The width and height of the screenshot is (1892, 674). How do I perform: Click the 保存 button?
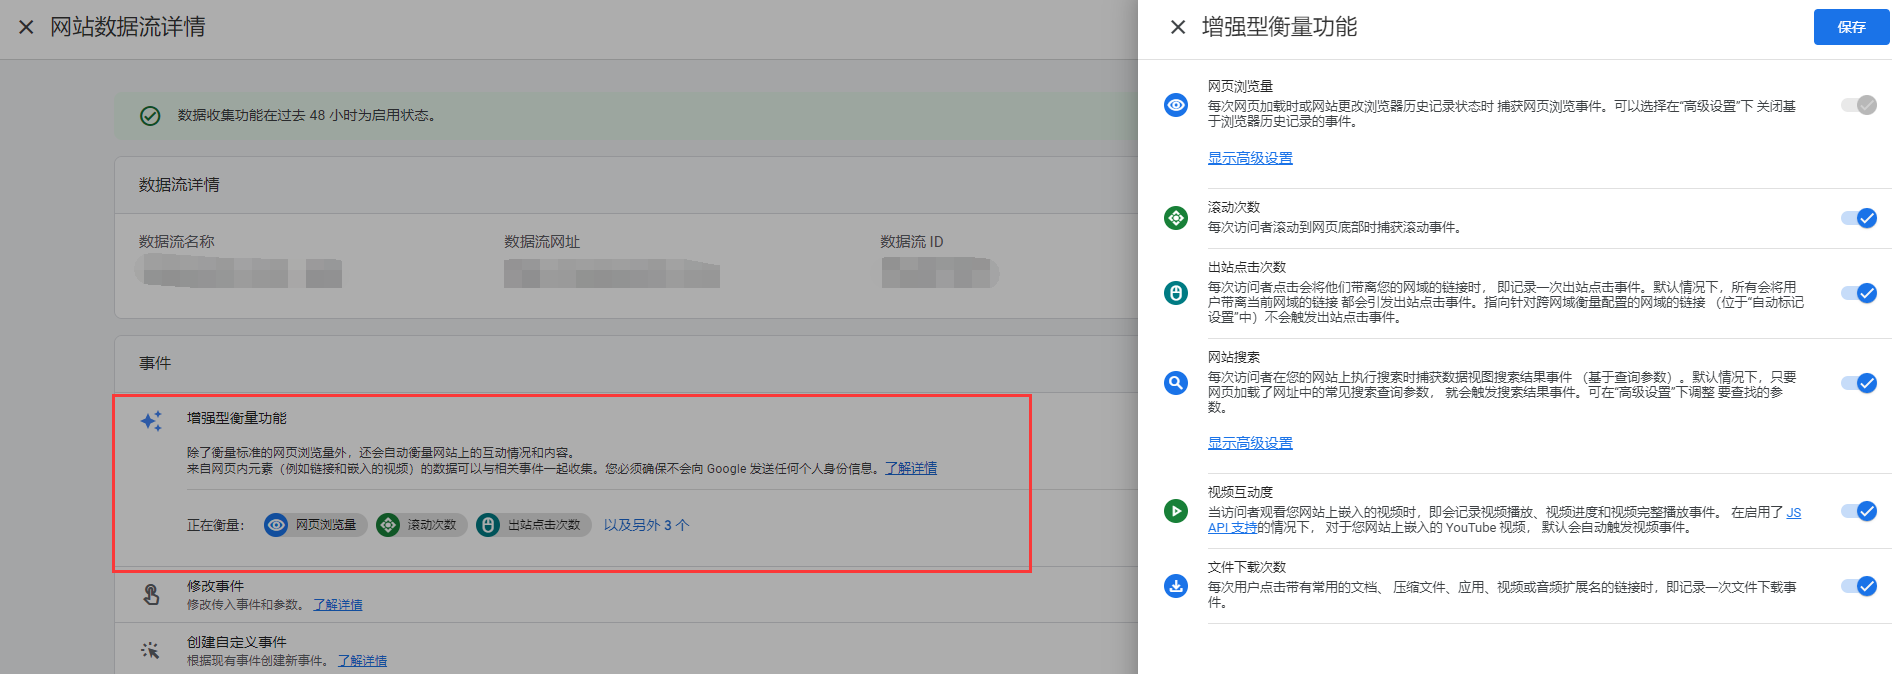(x=1851, y=27)
